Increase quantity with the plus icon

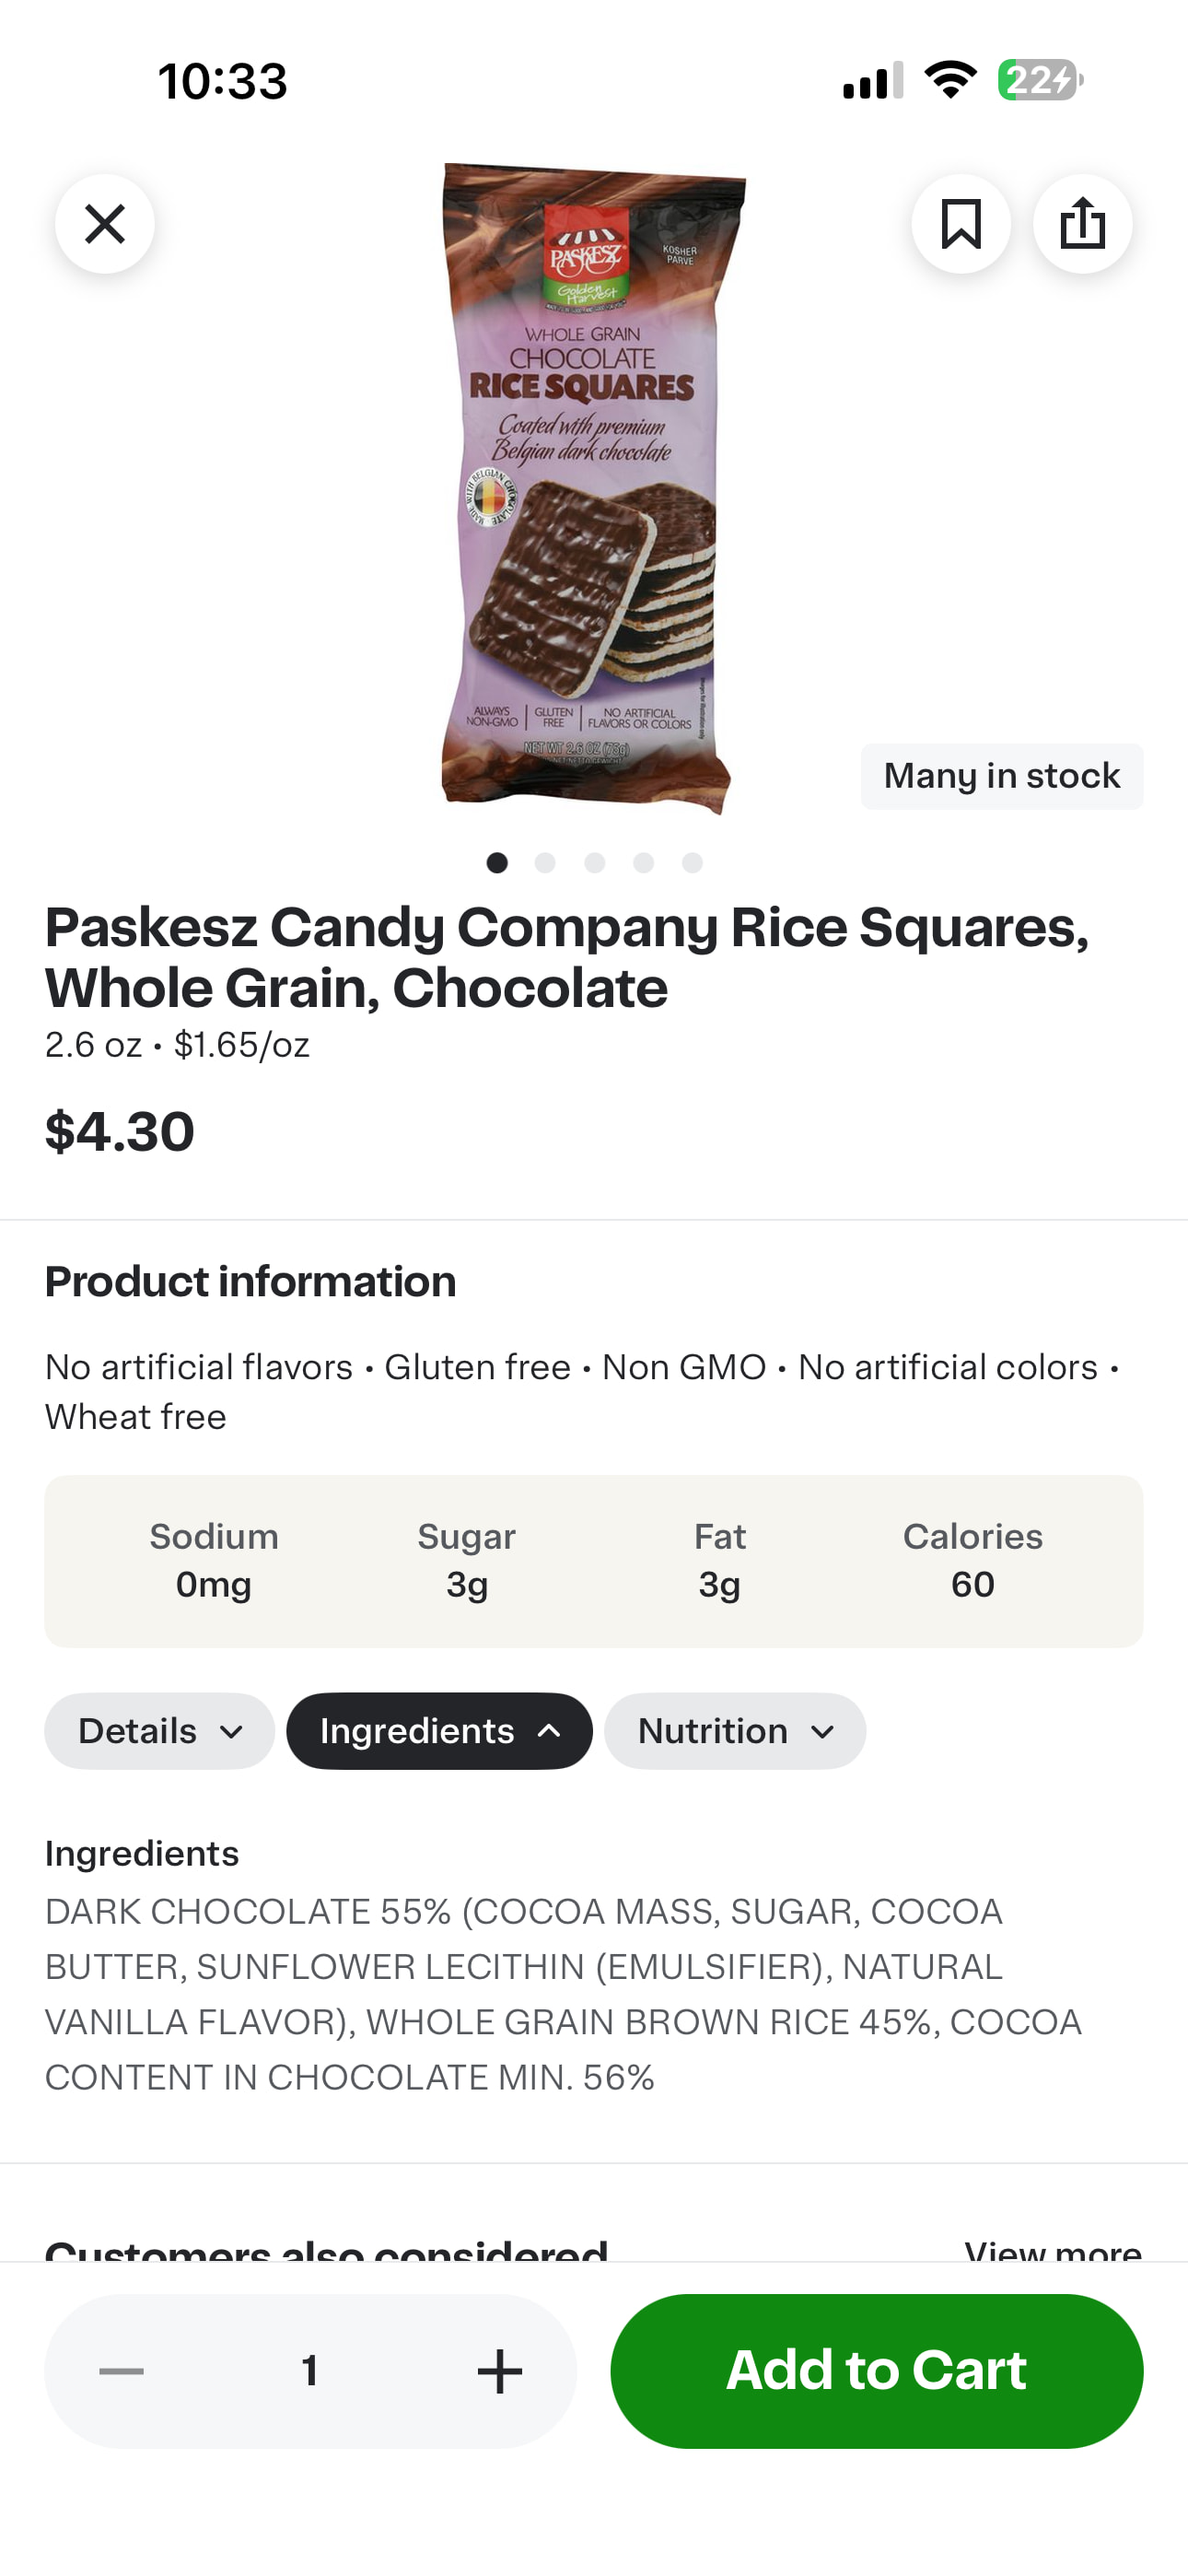pyautogui.click(x=499, y=2371)
